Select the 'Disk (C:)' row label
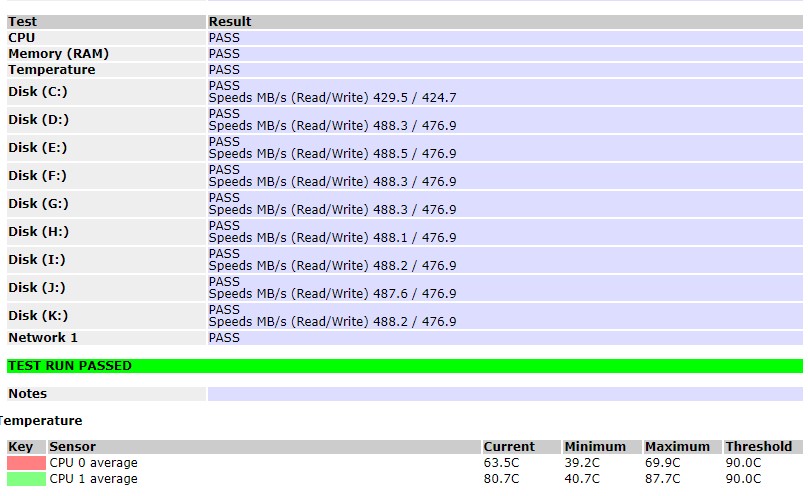Screen dimensions: 808x496 pyautogui.click(x=38, y=92)
